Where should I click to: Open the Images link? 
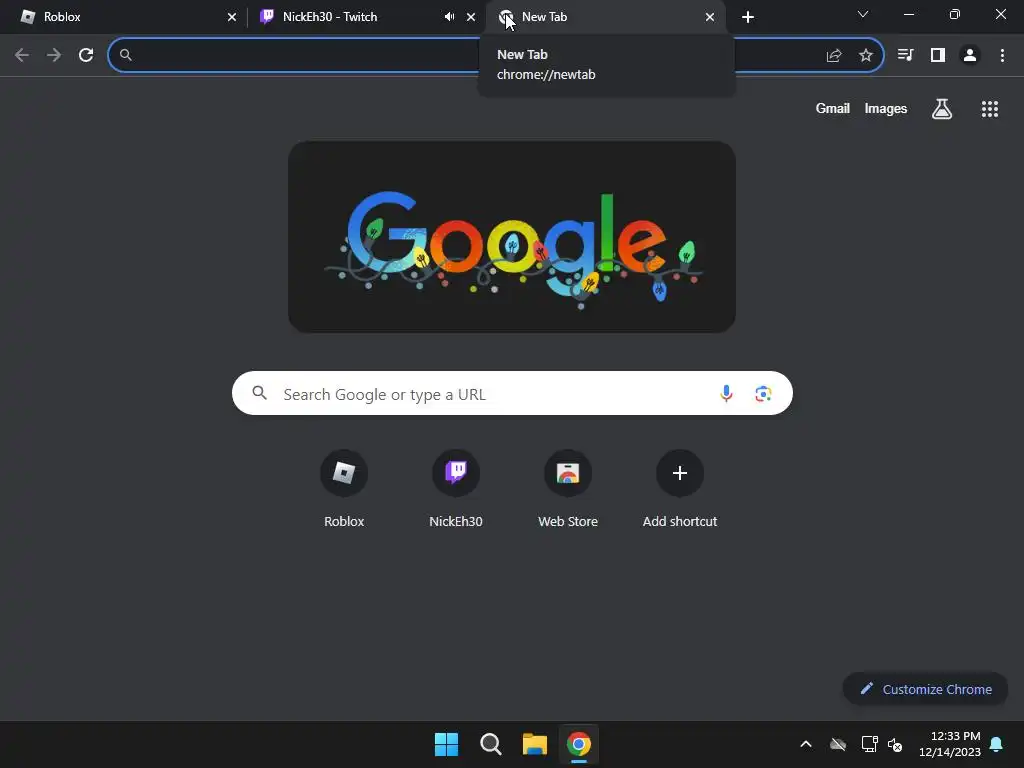pyautogui.click(x=886, y=109)
